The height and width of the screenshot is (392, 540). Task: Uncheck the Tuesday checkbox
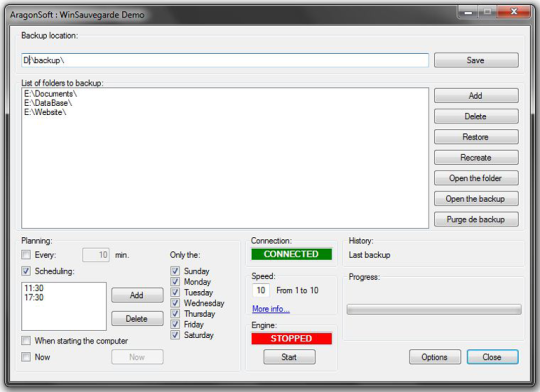(x=175, y=292)
